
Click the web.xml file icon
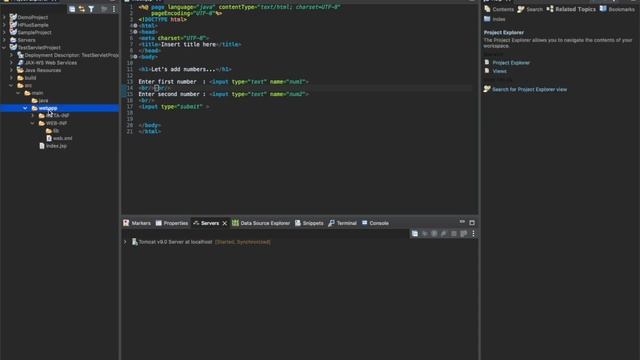[x=49, y=138]
